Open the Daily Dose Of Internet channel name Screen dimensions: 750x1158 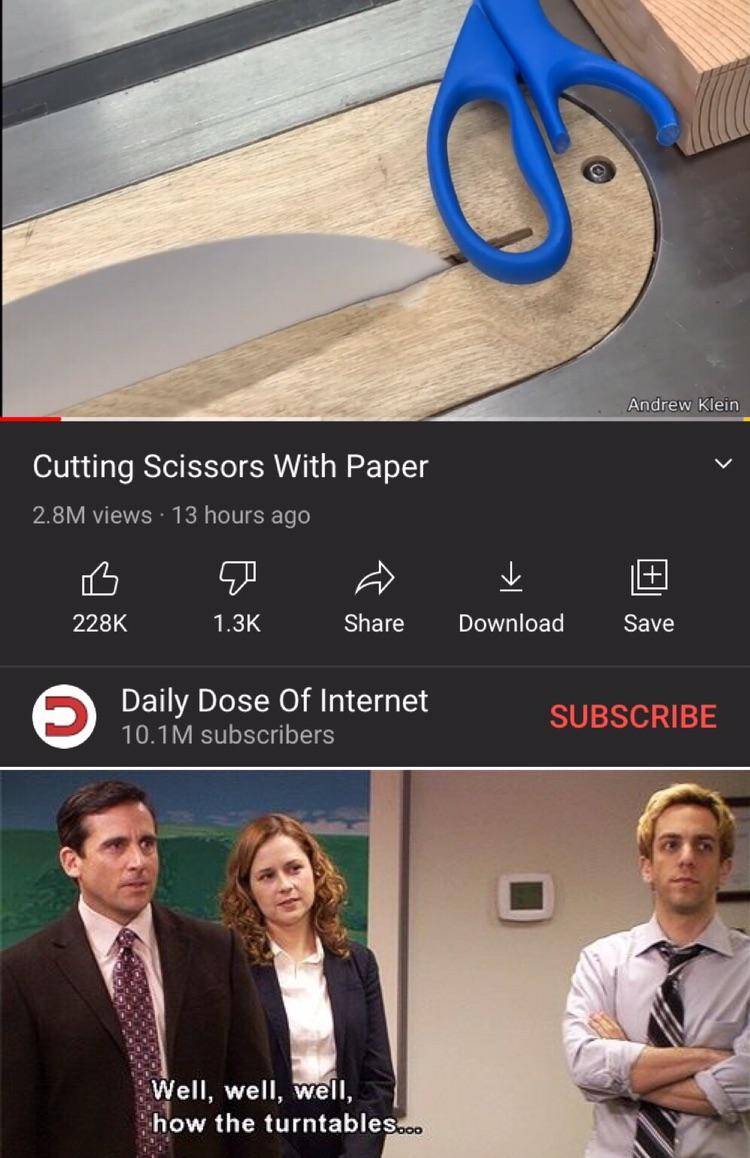[x=275, y=701]
